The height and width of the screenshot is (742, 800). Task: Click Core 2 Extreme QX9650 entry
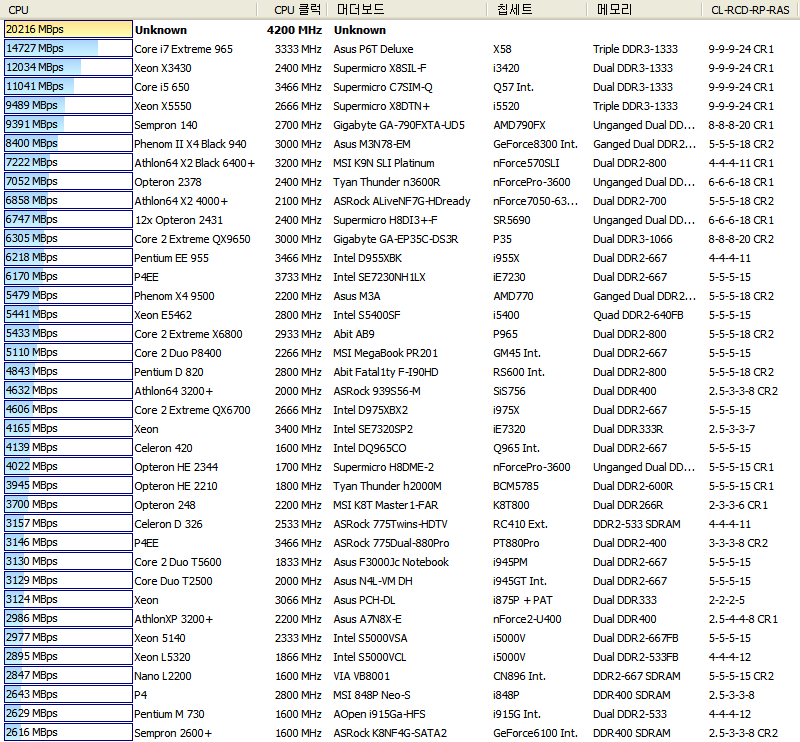[x=192, y=239]
